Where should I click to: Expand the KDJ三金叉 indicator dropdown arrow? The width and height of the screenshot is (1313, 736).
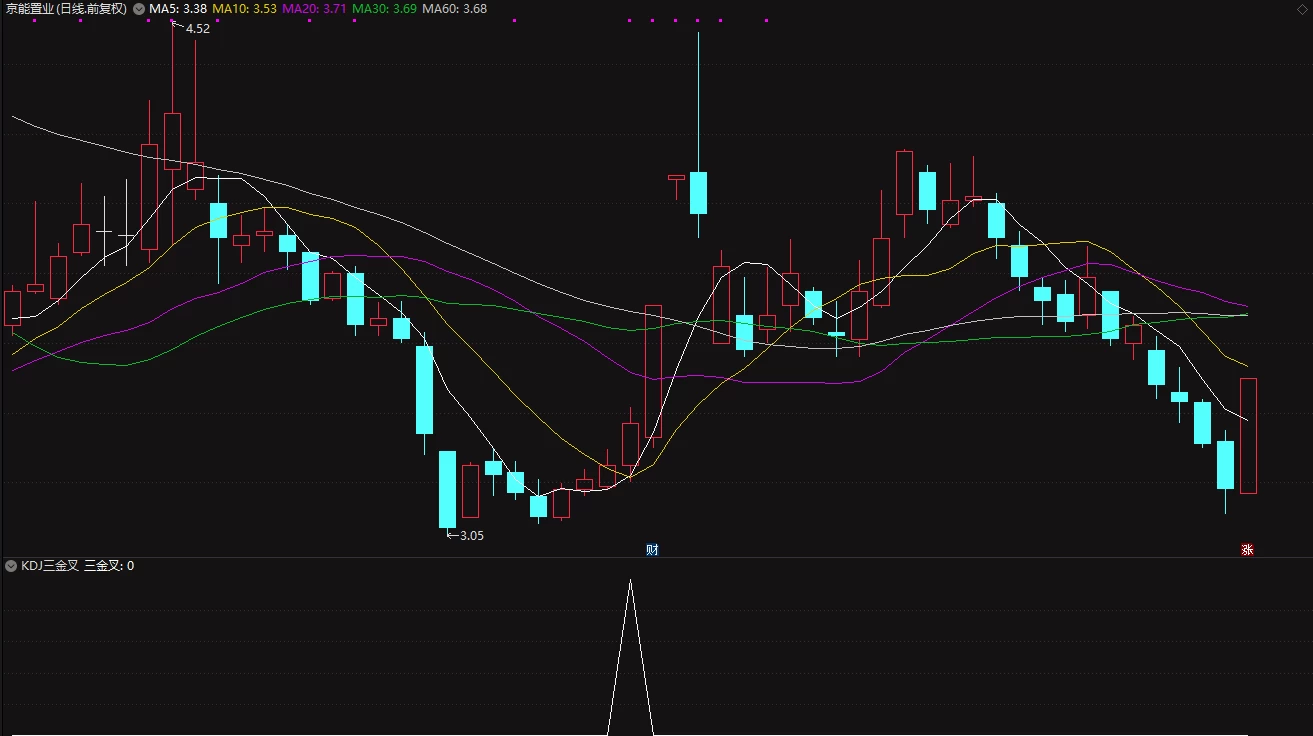click(x=11, y=566)
